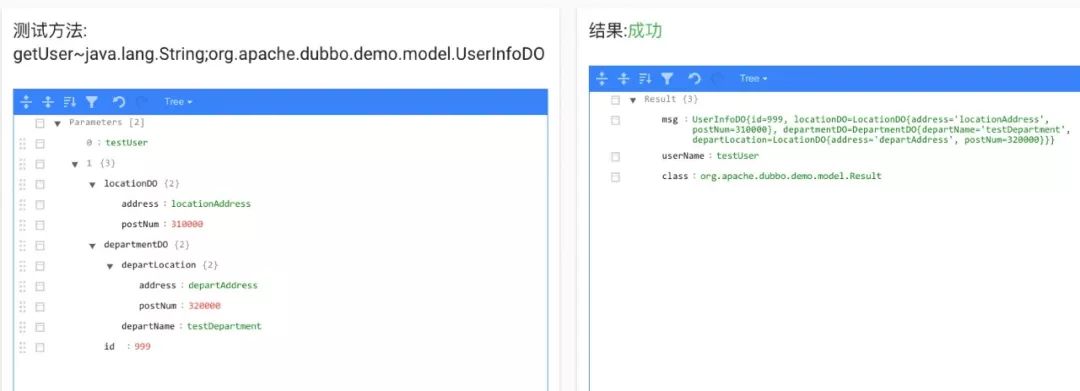Viewport: 1080px width, 391px height.
Task: Click the class field name in Result
Action: point(675,176)
